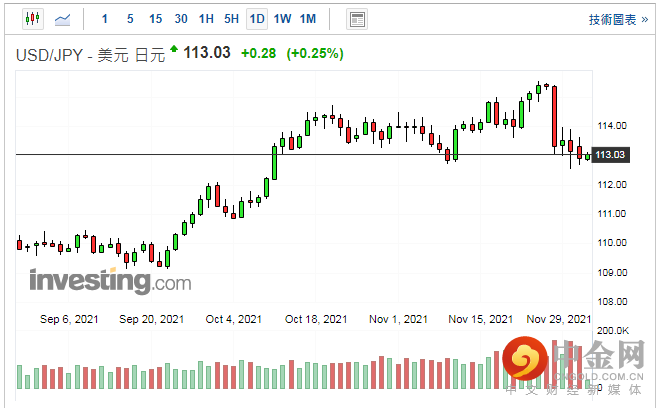Viewport: 659px width, 408px height.
Task: Select the 1M timeframe
Action: [308, 19]
